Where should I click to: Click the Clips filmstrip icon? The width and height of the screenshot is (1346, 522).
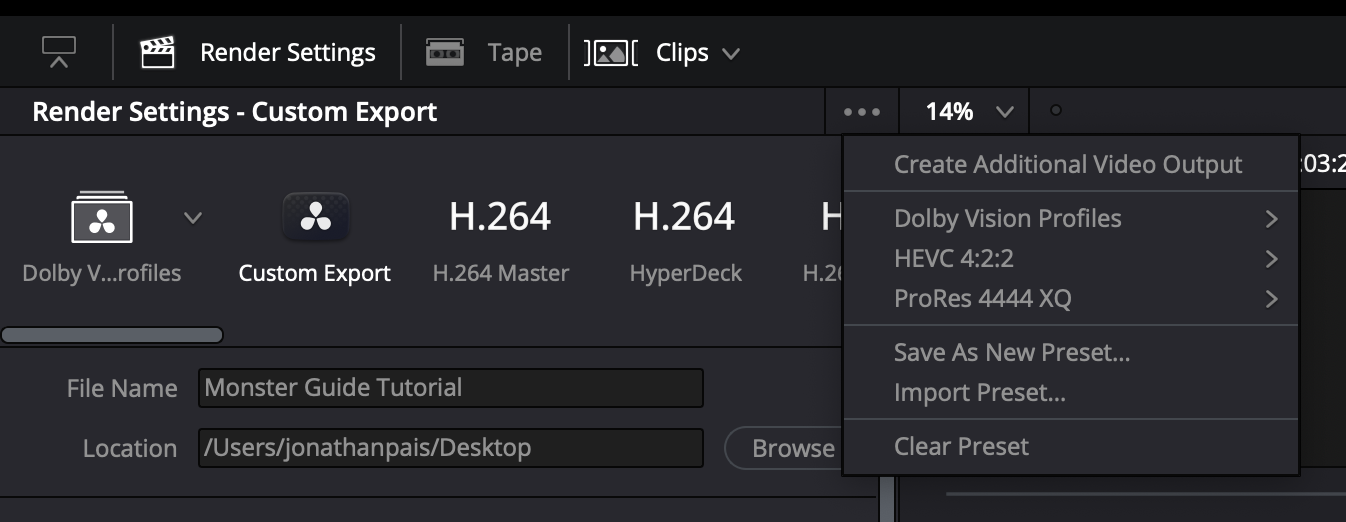click(611, 52)
